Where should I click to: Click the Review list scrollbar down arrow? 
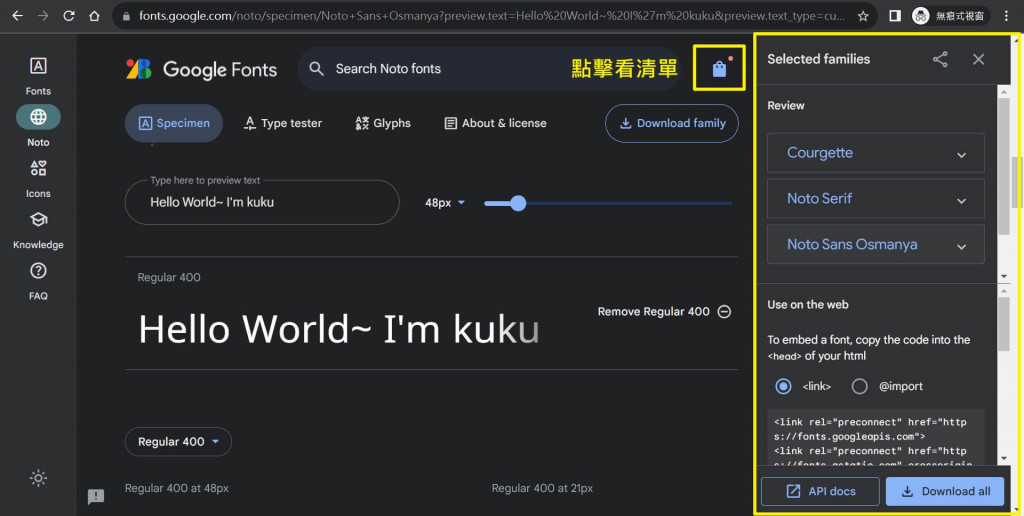click(x=1004, y=276)
